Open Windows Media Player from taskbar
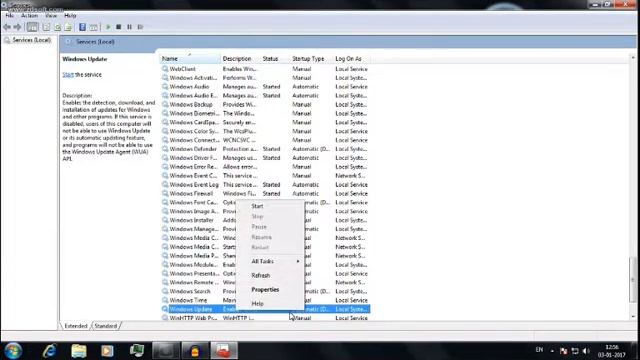This screenshot has width=640, height=360. [x=107, y=351]
